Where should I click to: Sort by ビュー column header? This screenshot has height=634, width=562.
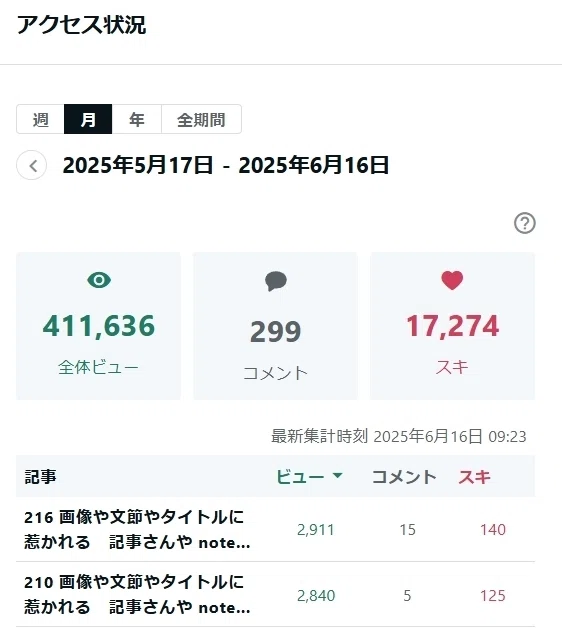point(300,477)
